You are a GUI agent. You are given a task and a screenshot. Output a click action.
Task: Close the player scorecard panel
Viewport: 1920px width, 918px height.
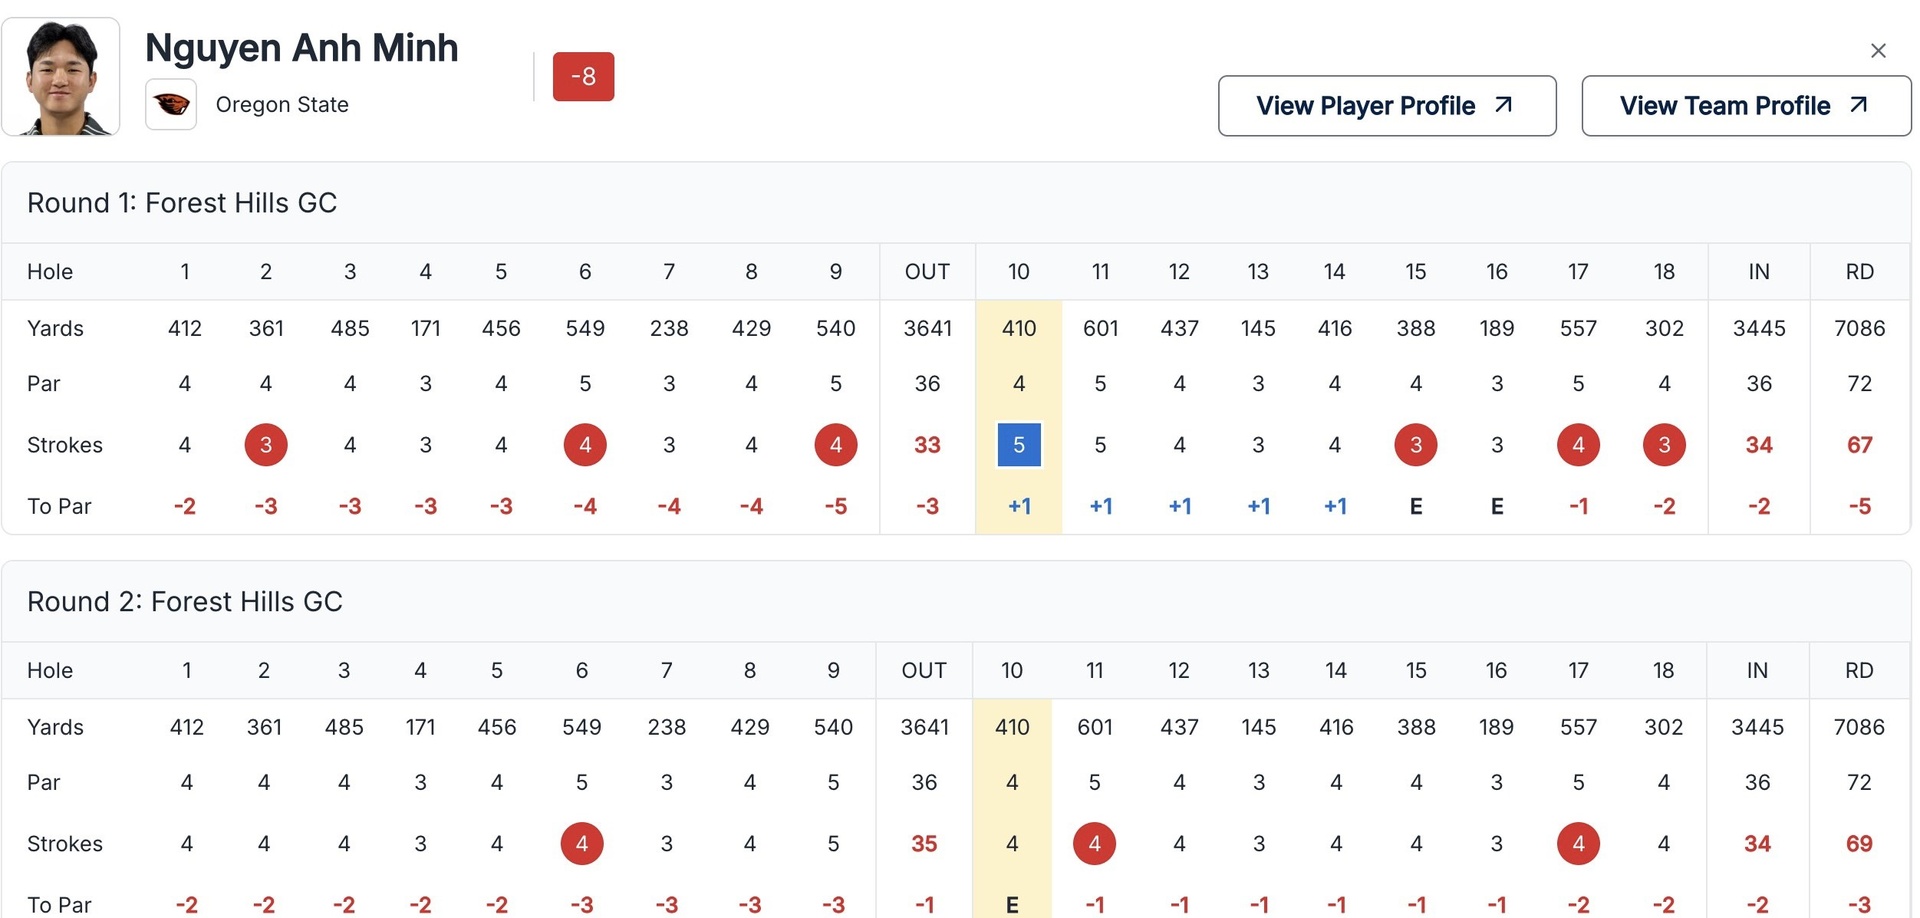click(x=1878, y=51)
